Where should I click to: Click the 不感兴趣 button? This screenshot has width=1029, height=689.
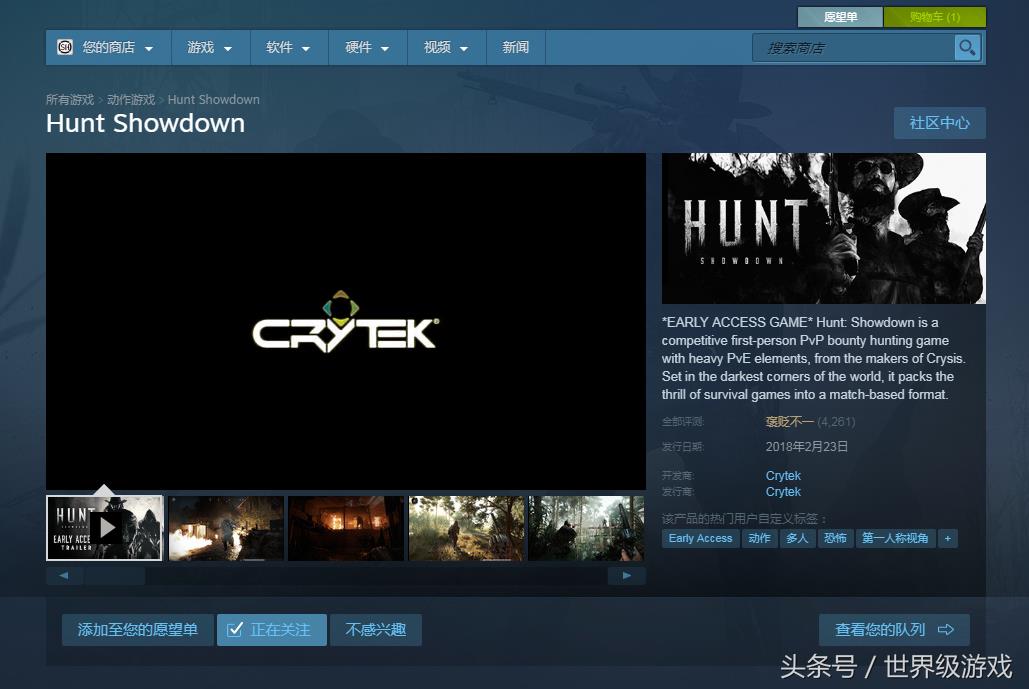point(375,630)
